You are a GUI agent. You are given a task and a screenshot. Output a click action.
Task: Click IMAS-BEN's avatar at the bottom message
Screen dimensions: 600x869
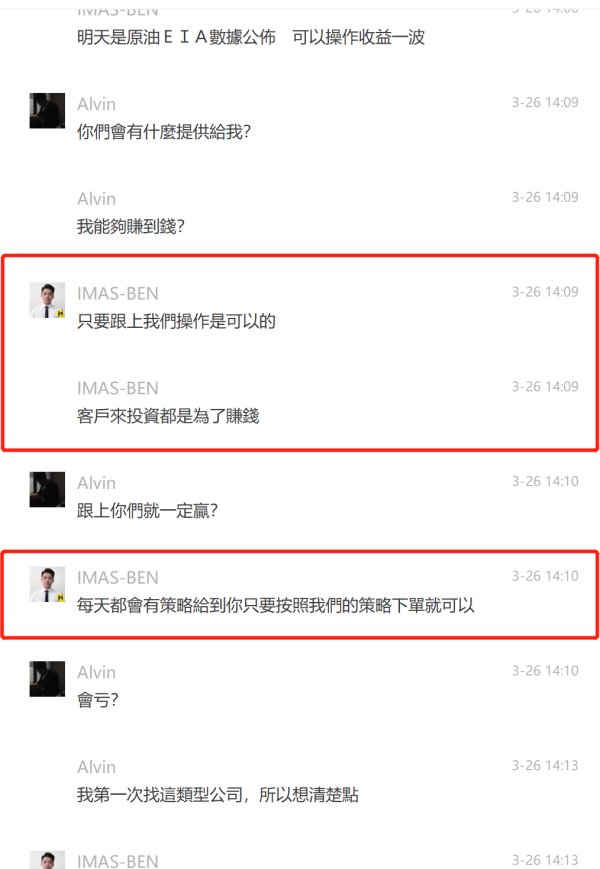(47, 860)
